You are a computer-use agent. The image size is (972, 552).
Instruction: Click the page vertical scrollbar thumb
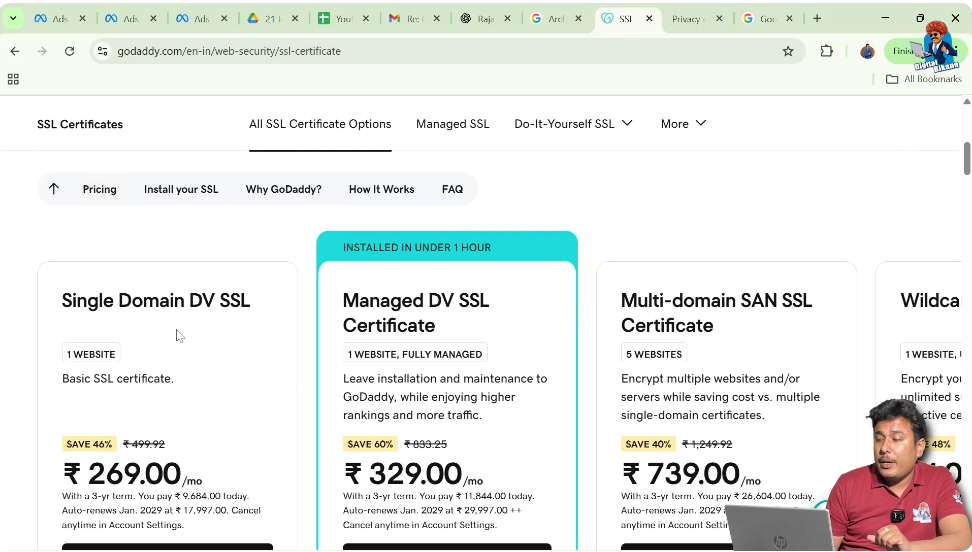click(966, 158)
